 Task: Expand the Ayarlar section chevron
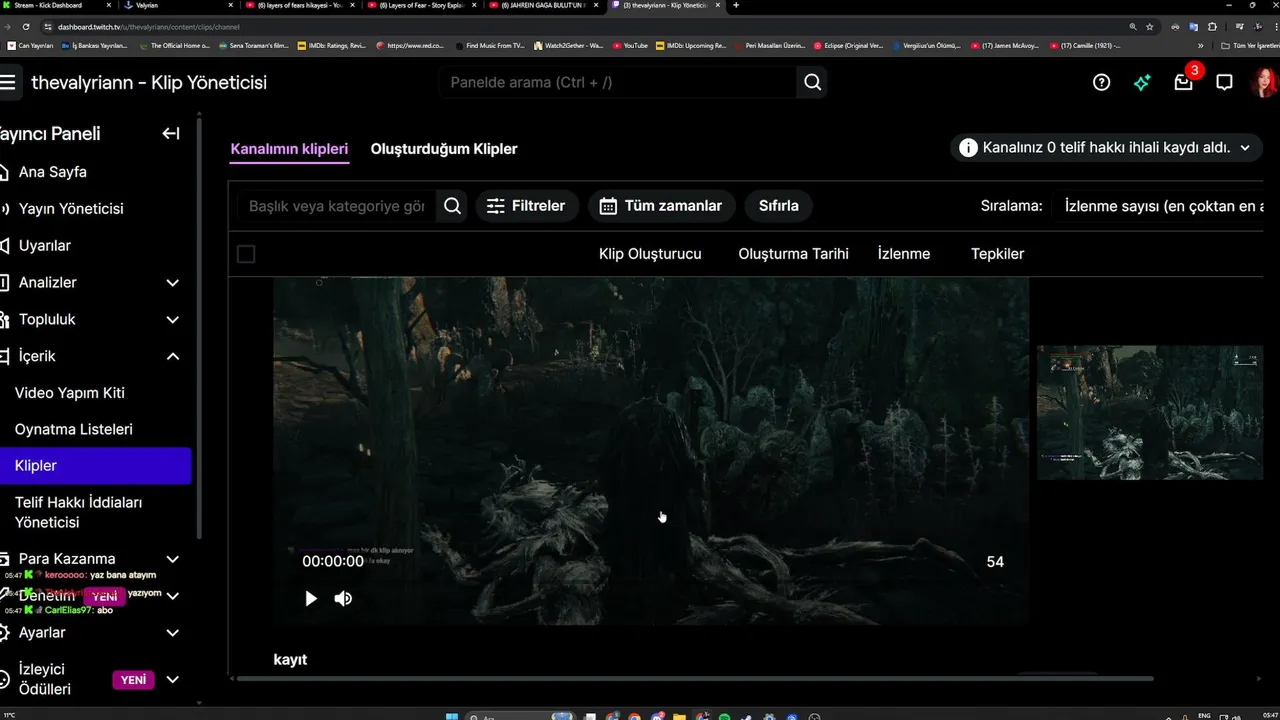coord(172,633)
